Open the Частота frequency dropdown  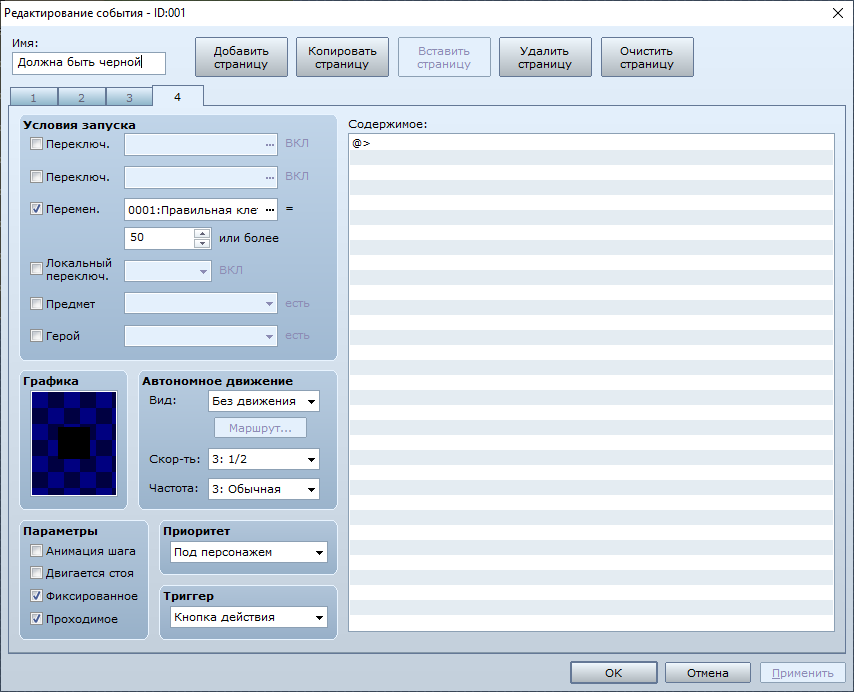coord(264,489)
